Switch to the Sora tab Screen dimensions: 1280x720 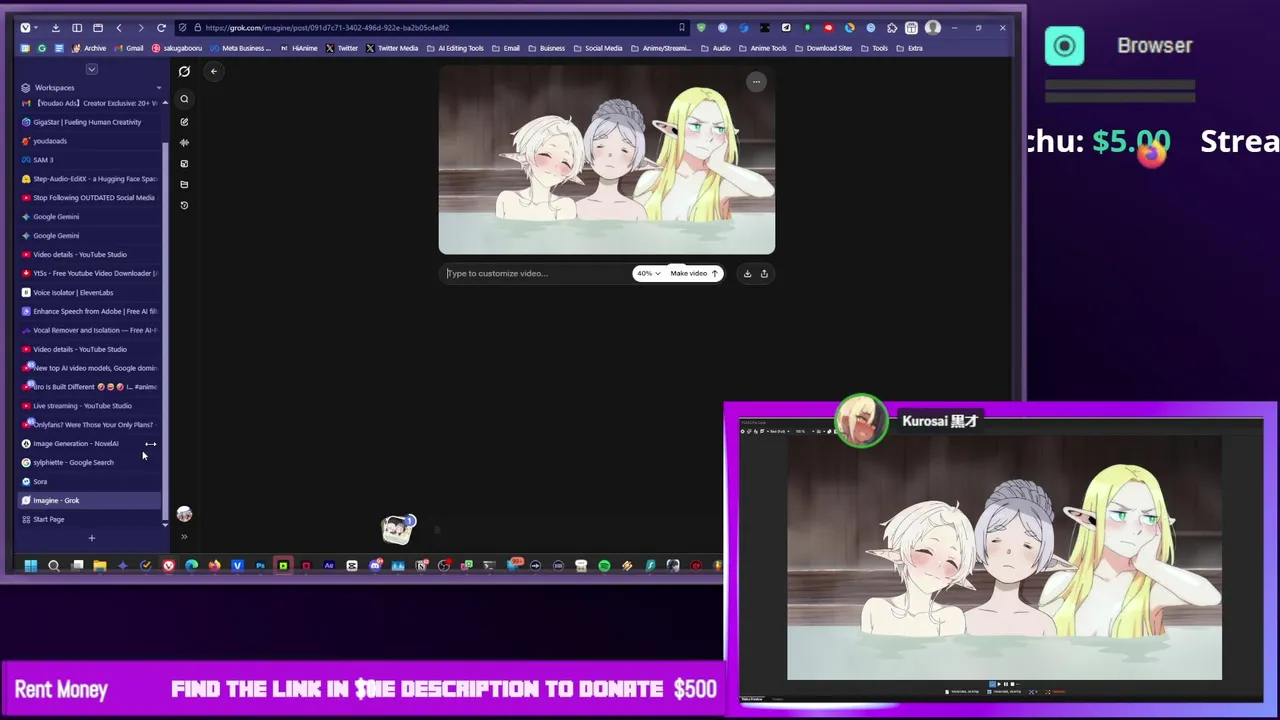pos(90,481)
